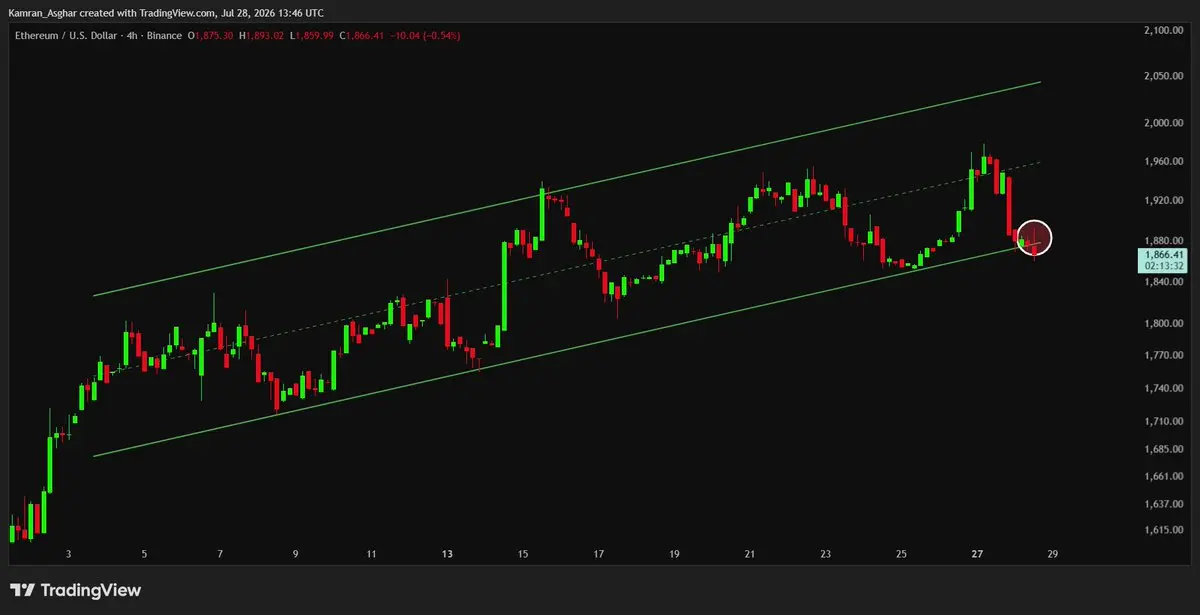1200x615 pixels.
Task: Click date label 27 on time axis
Action: [977, 553]
